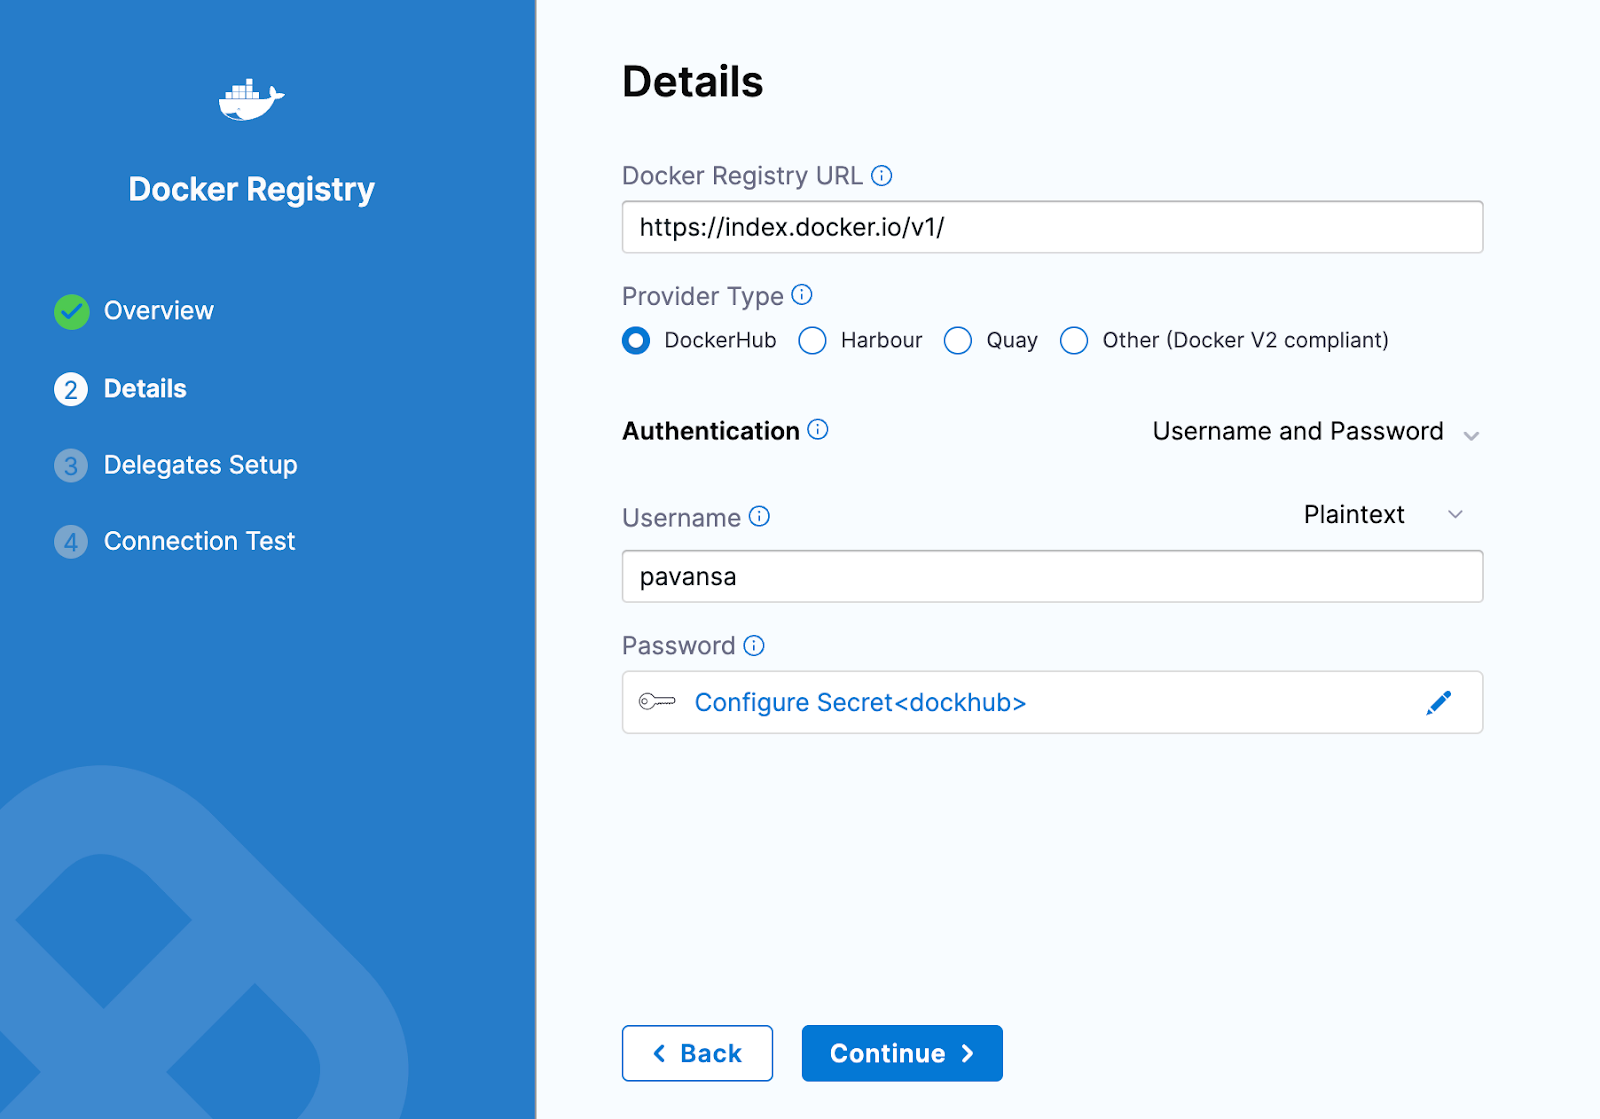Click the info icon beside Docker Registry URL

tap(881, 176)
